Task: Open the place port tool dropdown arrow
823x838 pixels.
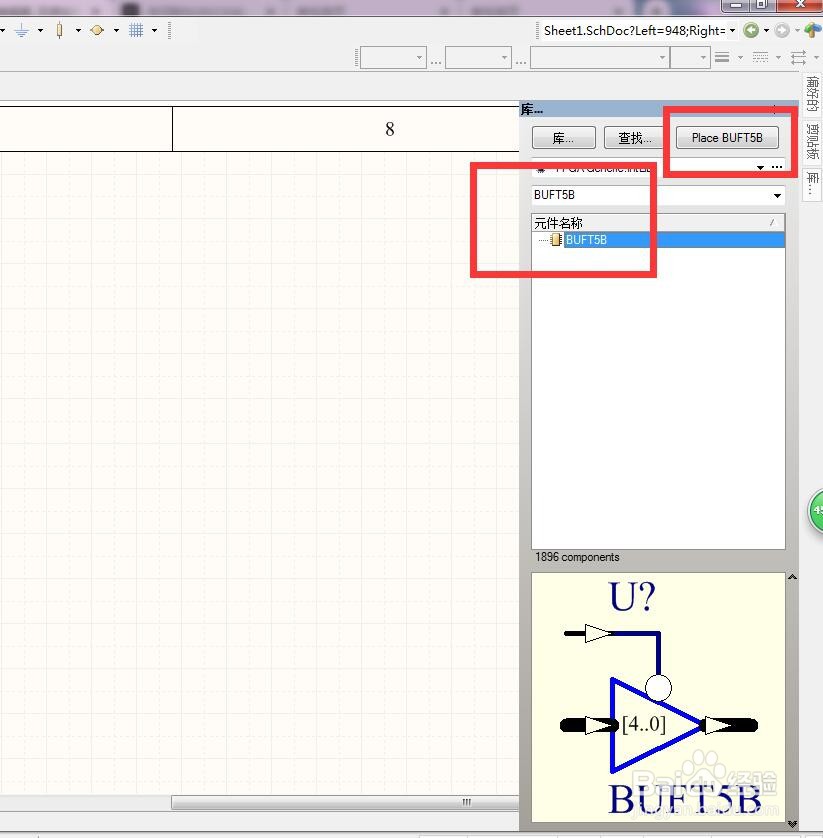Action: point(117,30)
